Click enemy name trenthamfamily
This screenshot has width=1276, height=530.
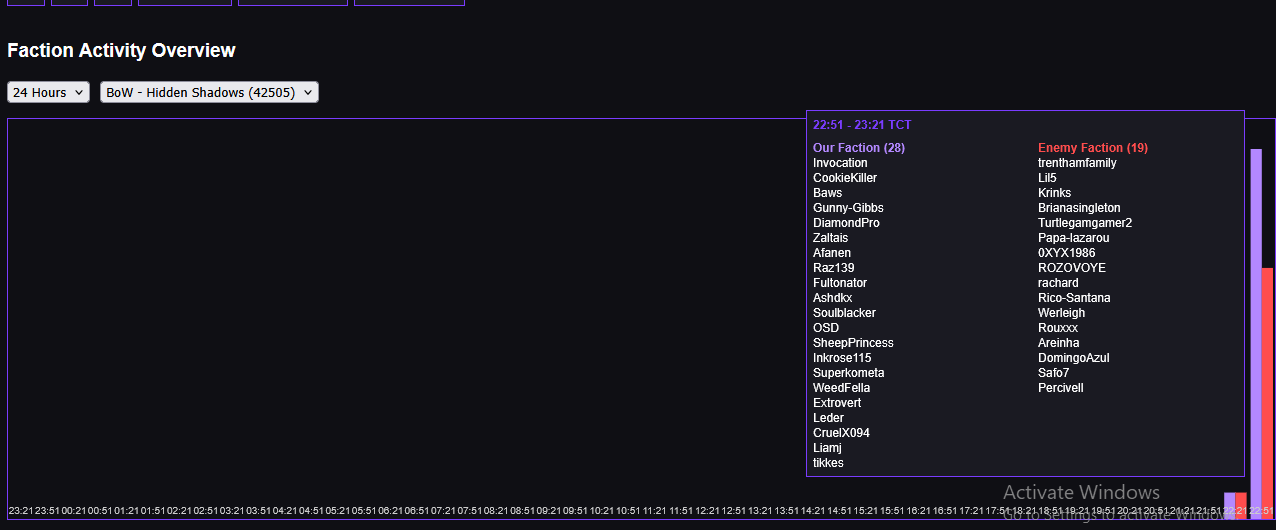1077,163
